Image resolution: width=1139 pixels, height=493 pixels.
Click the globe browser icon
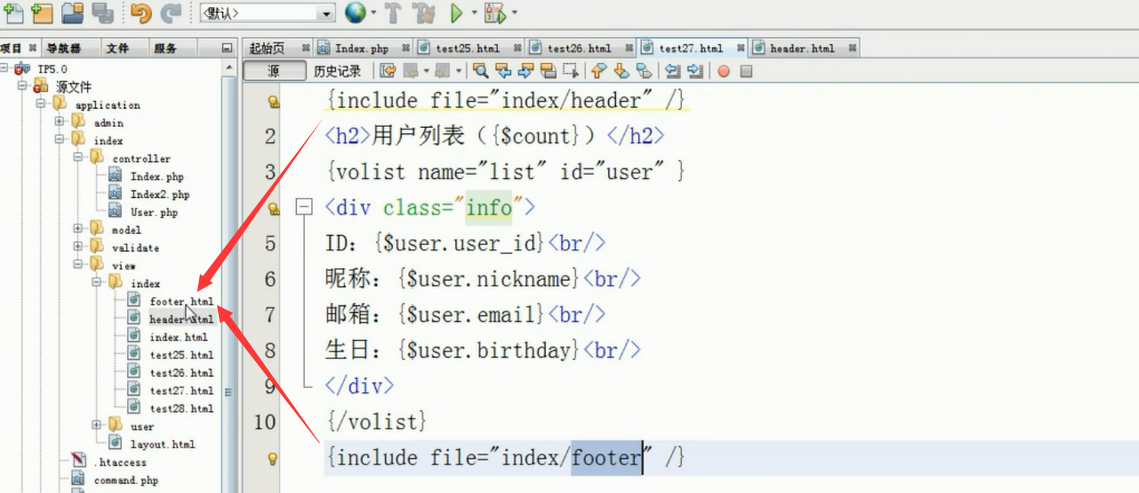(x=354, y=12)
